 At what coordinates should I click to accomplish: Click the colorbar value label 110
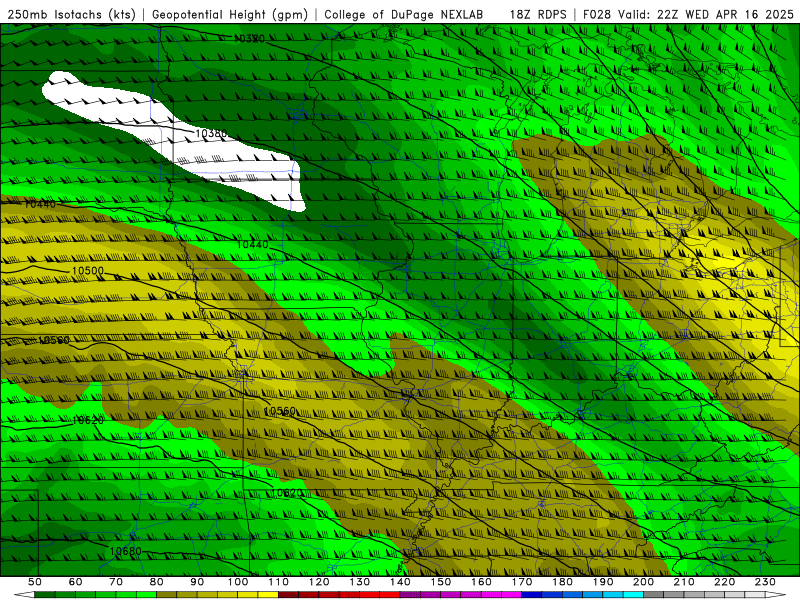pos(278,582)
